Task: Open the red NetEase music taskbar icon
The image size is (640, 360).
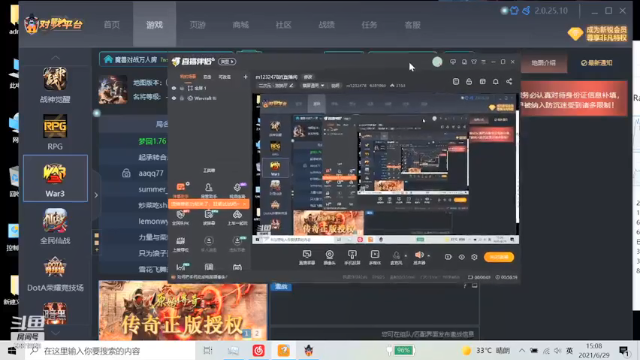Action: (x=258, y=351)
